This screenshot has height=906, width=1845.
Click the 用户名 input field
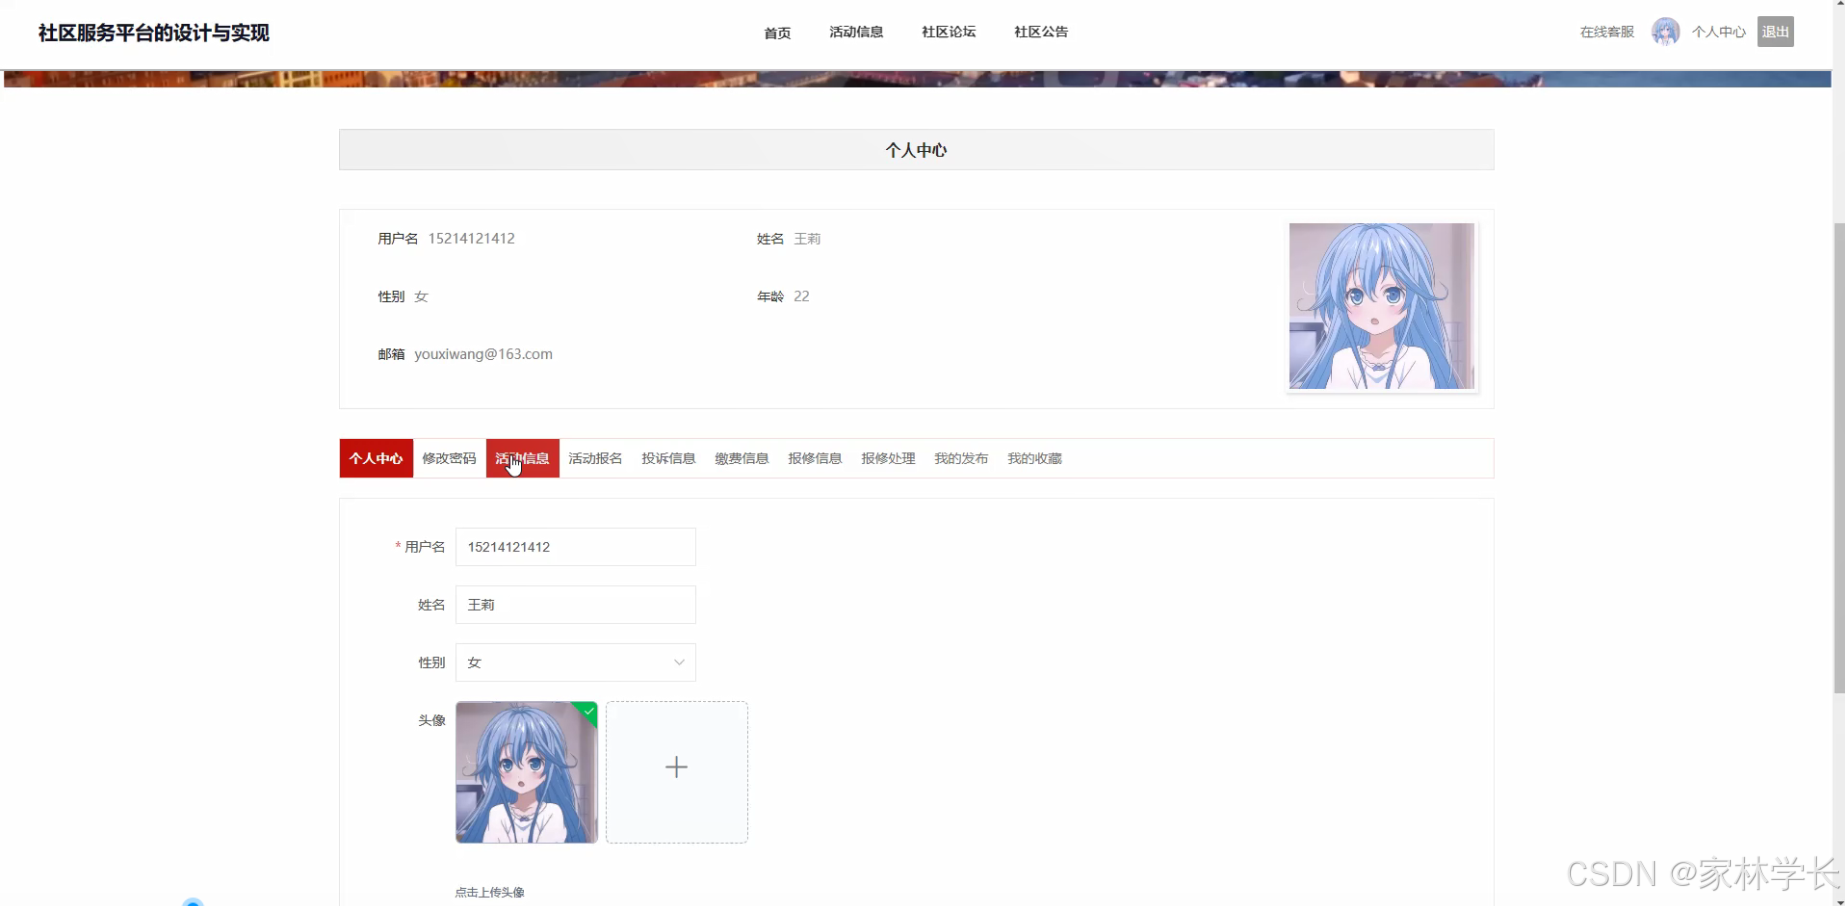[x=575, y=547]
